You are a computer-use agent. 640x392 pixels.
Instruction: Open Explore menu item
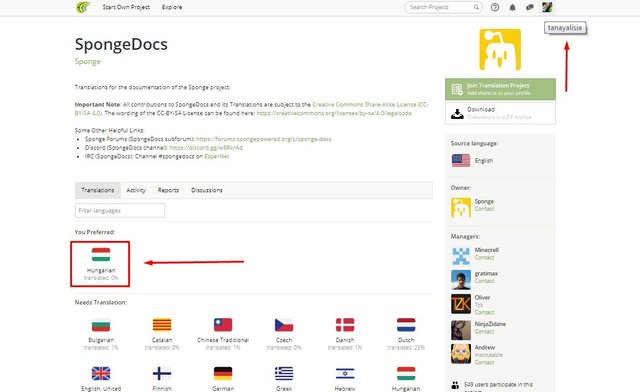[x=172, y=7]
